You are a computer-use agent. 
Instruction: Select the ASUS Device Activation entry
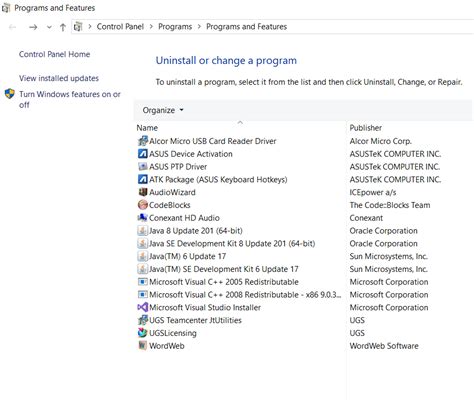click(x=191, y=154)
